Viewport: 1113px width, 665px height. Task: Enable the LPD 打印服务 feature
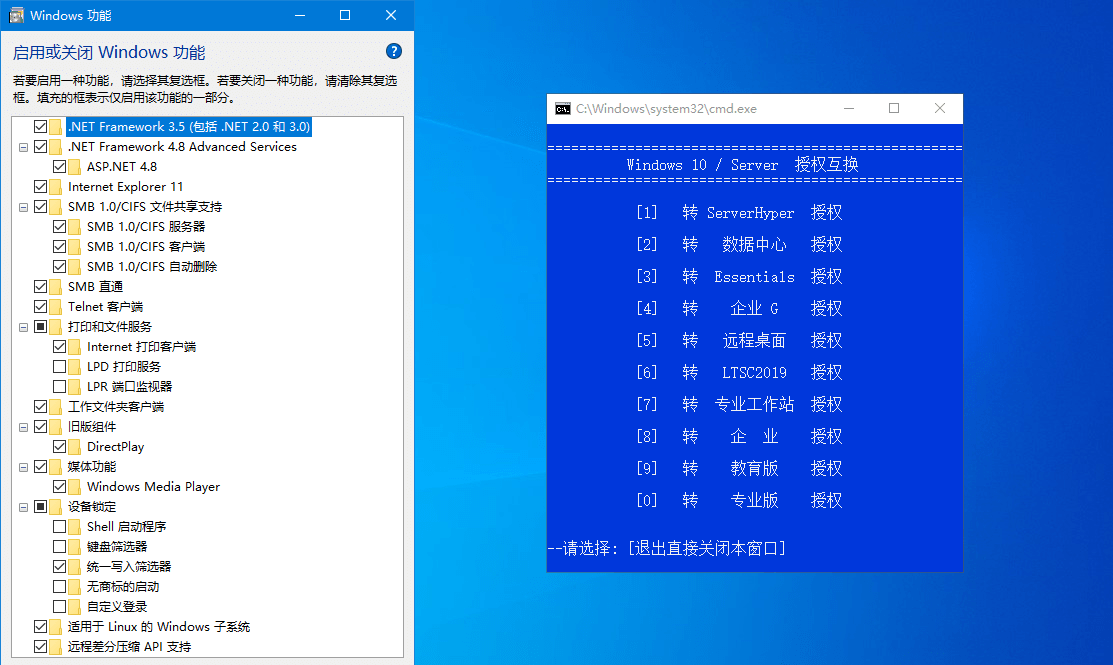[x=58, y=366]
